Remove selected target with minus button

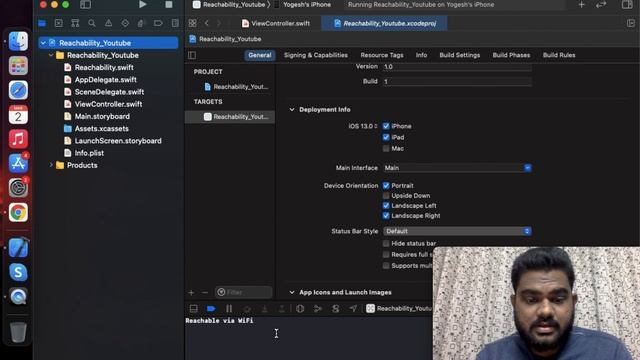[x=205, y=292]
